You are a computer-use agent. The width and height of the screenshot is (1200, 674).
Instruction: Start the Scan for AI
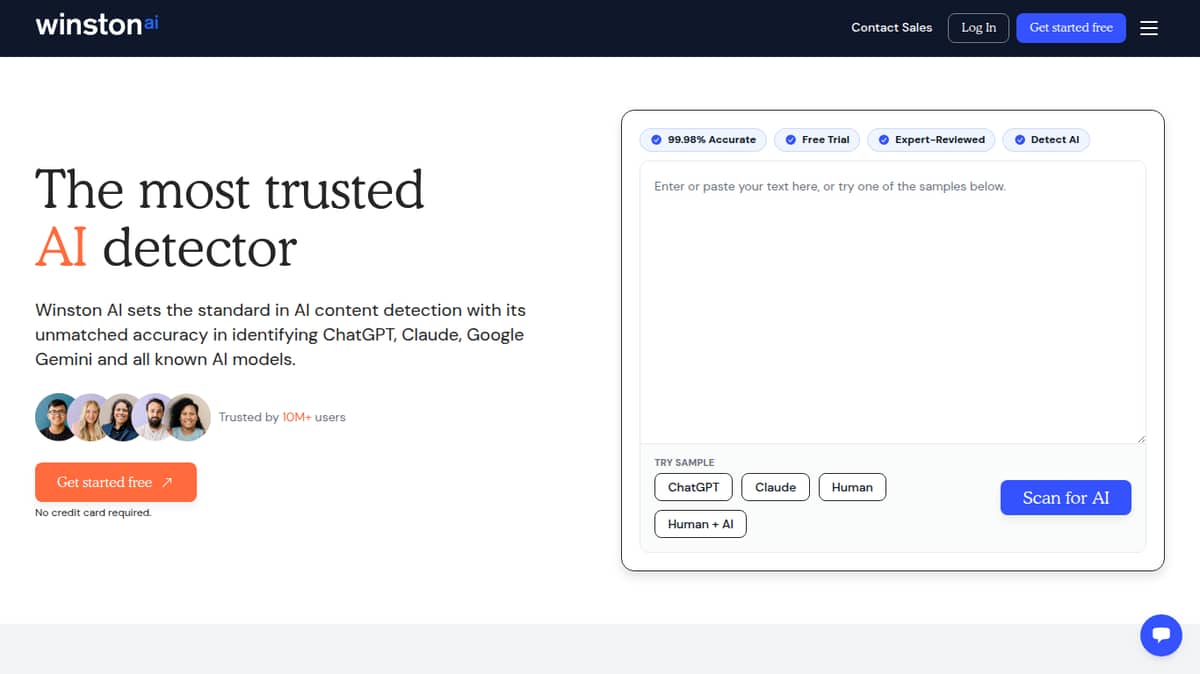[1065, 498]
